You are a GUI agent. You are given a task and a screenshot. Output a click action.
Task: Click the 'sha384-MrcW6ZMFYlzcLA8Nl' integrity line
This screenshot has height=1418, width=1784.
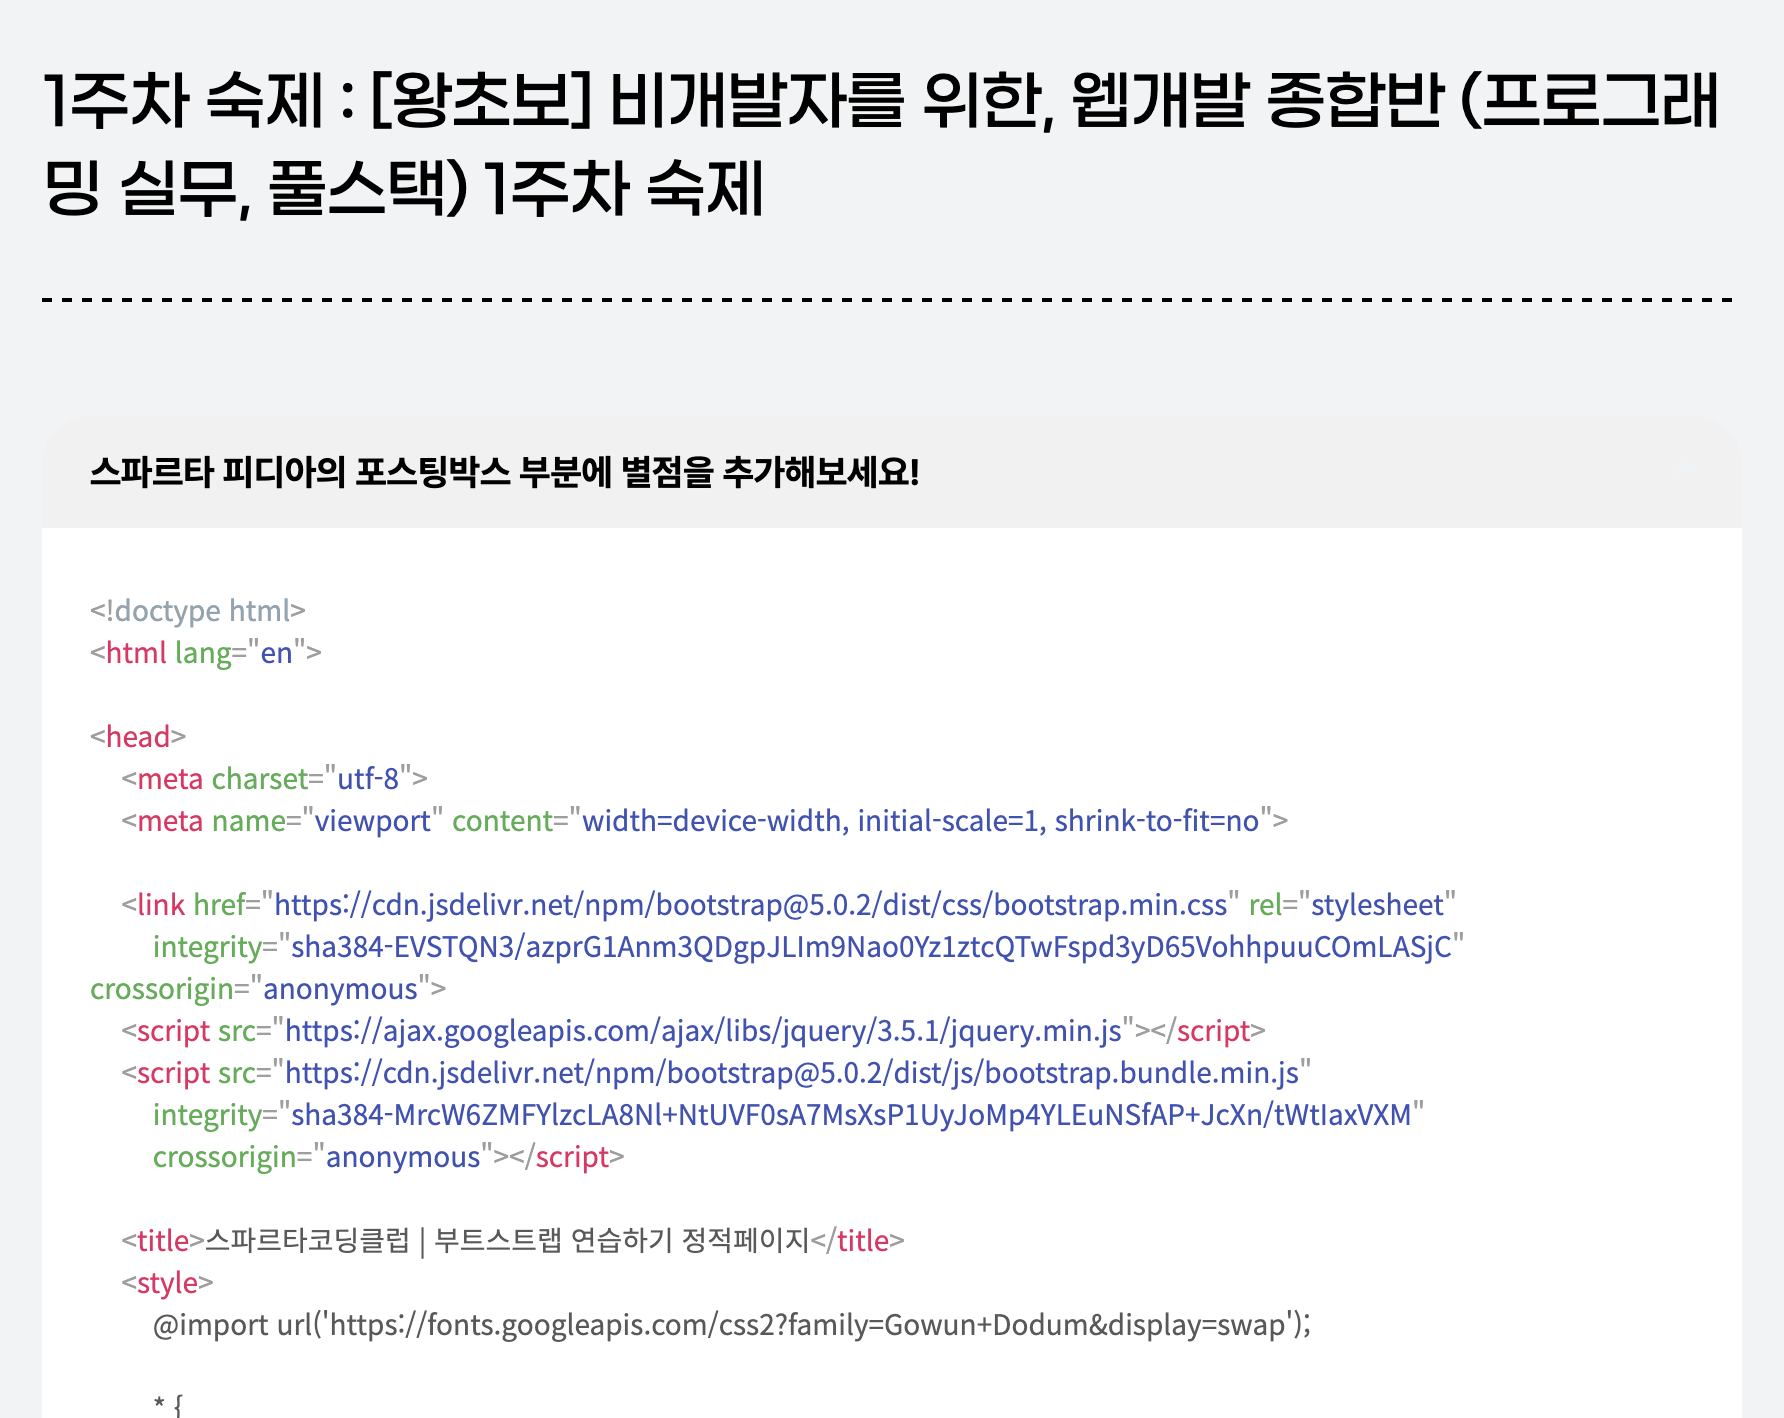(x=788, y=1114)
